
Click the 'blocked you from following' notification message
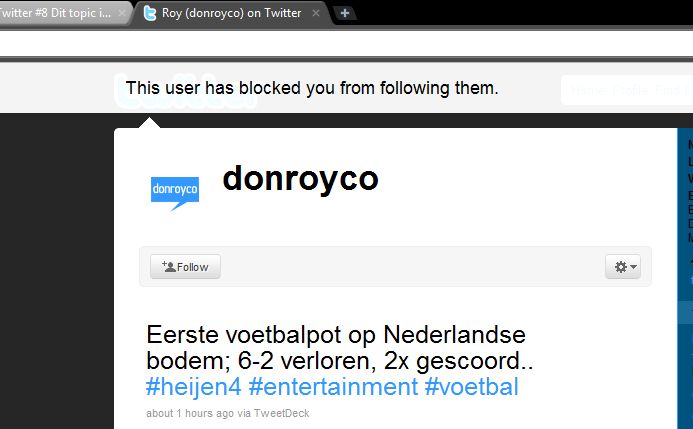coord(312,88)
